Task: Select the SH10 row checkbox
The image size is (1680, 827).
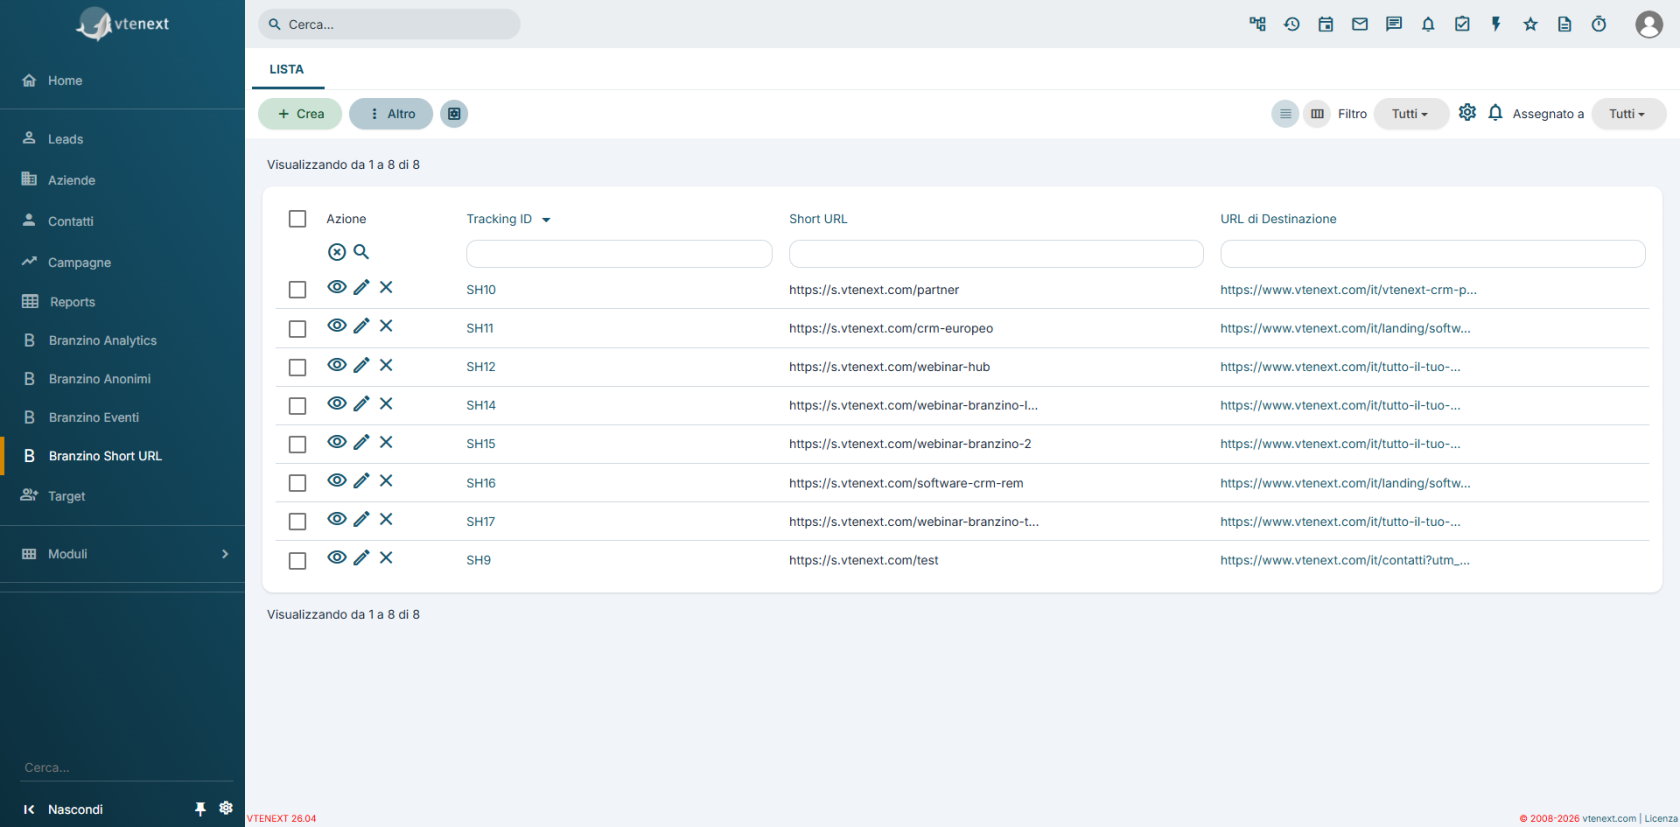Action: 297,290
